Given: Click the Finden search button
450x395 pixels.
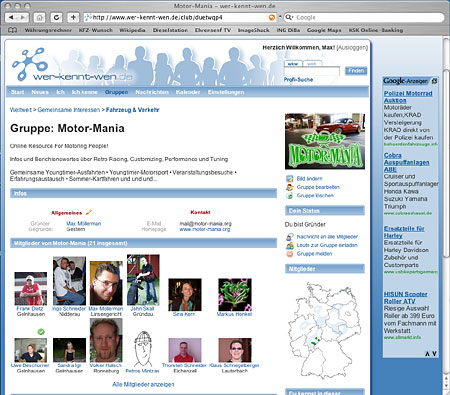Looking at the screenshot, I should click(x=356, y=71).
